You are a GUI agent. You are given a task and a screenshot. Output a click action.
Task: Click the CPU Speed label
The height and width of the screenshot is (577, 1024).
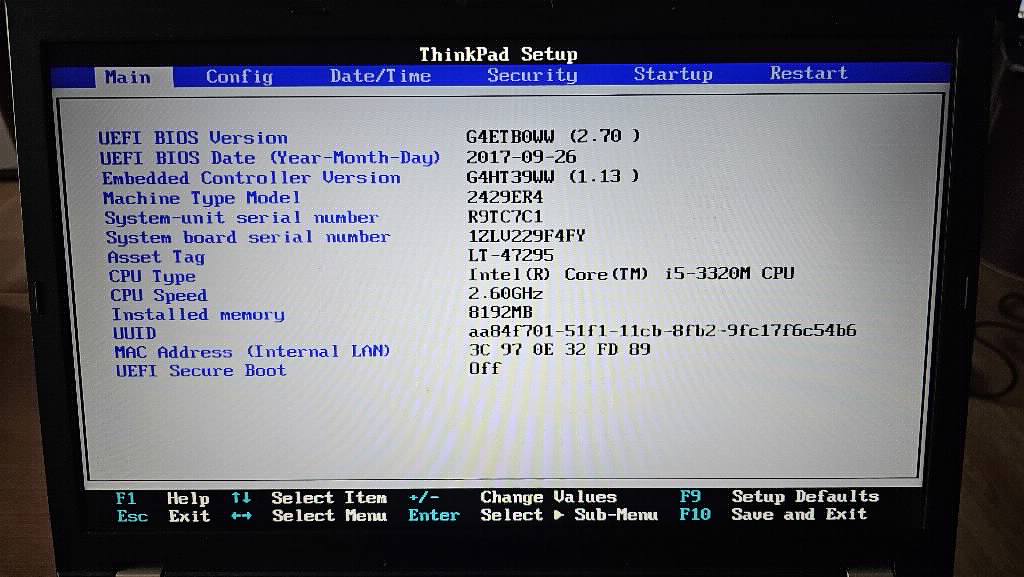point(159,295)
